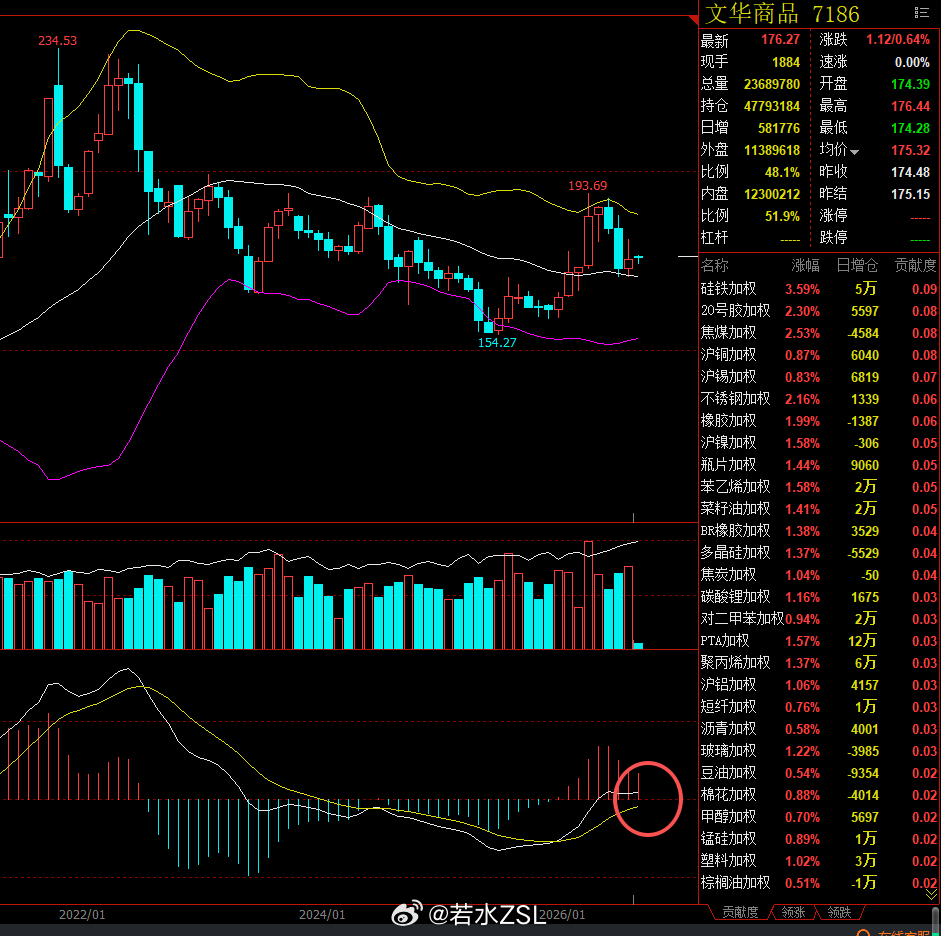This screenshot has width=941, height=936.
Task: Sort by the 贡献度 column header
Action: [915, 265]
